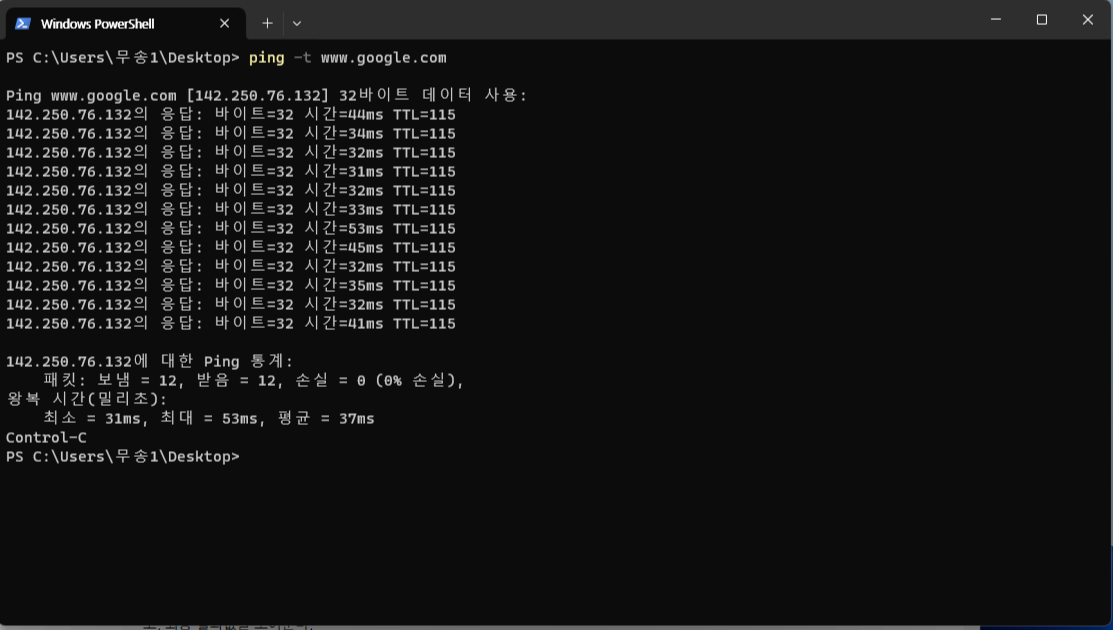Click the reply line with 시간=45ms
This screenshot has height=630, width=1113.
coord(231,248)
